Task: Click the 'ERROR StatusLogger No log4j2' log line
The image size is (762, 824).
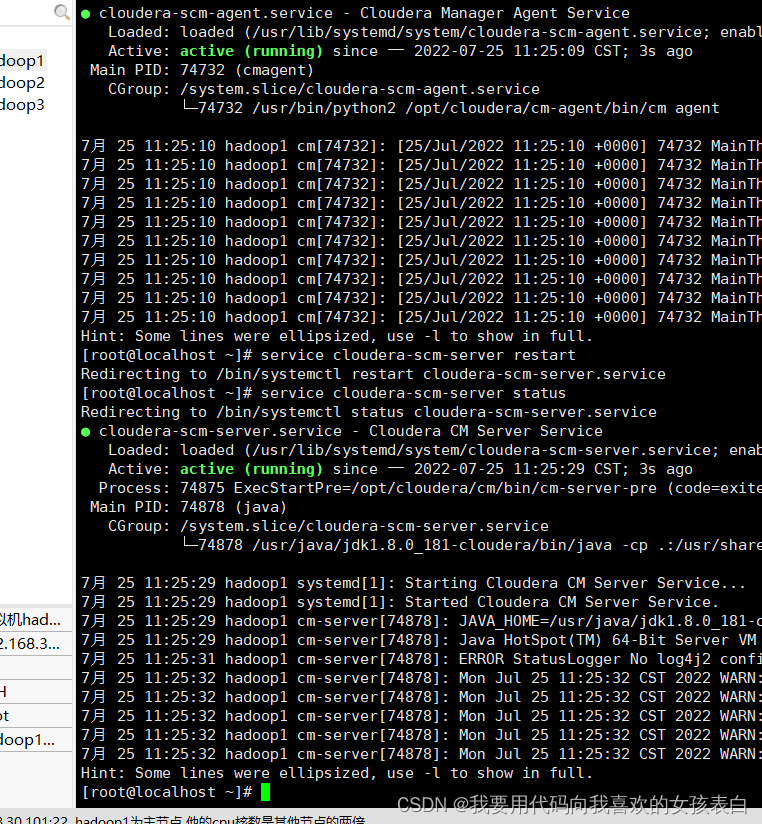Action: point(421,659)
